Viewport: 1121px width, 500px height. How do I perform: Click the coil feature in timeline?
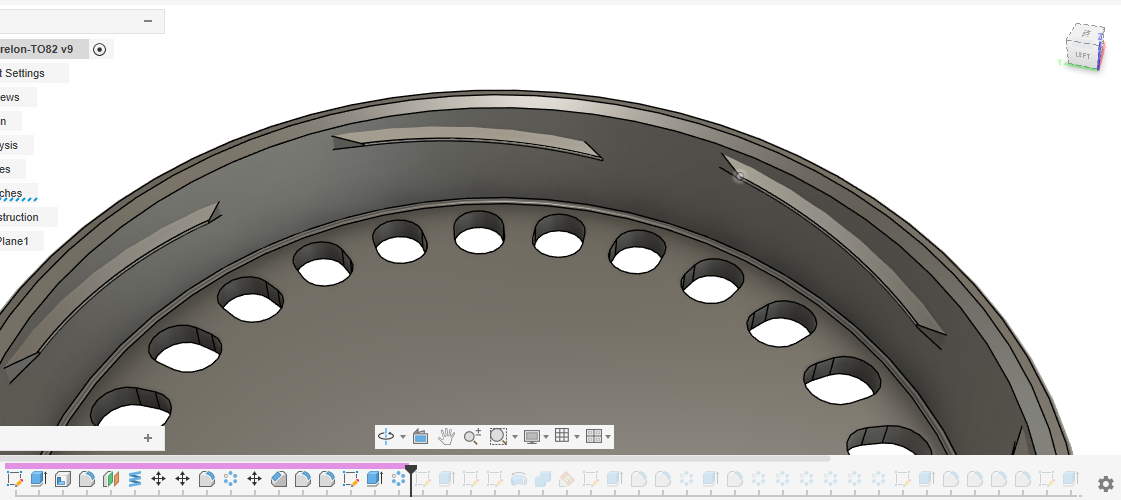135,479
